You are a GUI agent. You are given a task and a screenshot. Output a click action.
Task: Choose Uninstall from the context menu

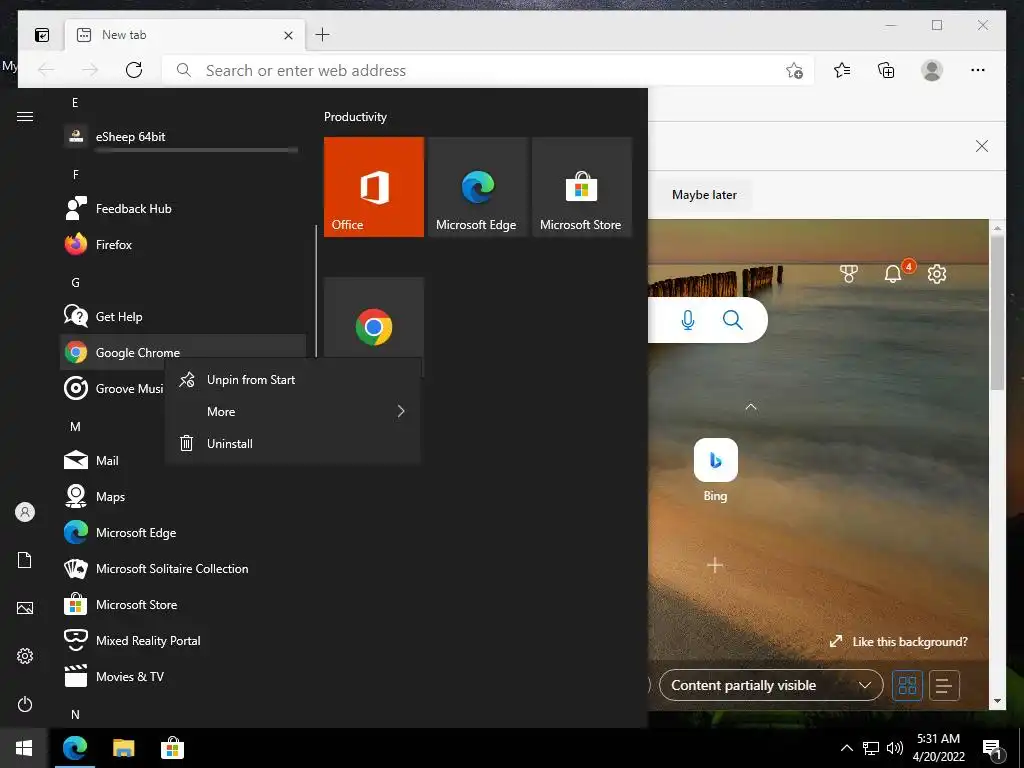coord(293,443)
